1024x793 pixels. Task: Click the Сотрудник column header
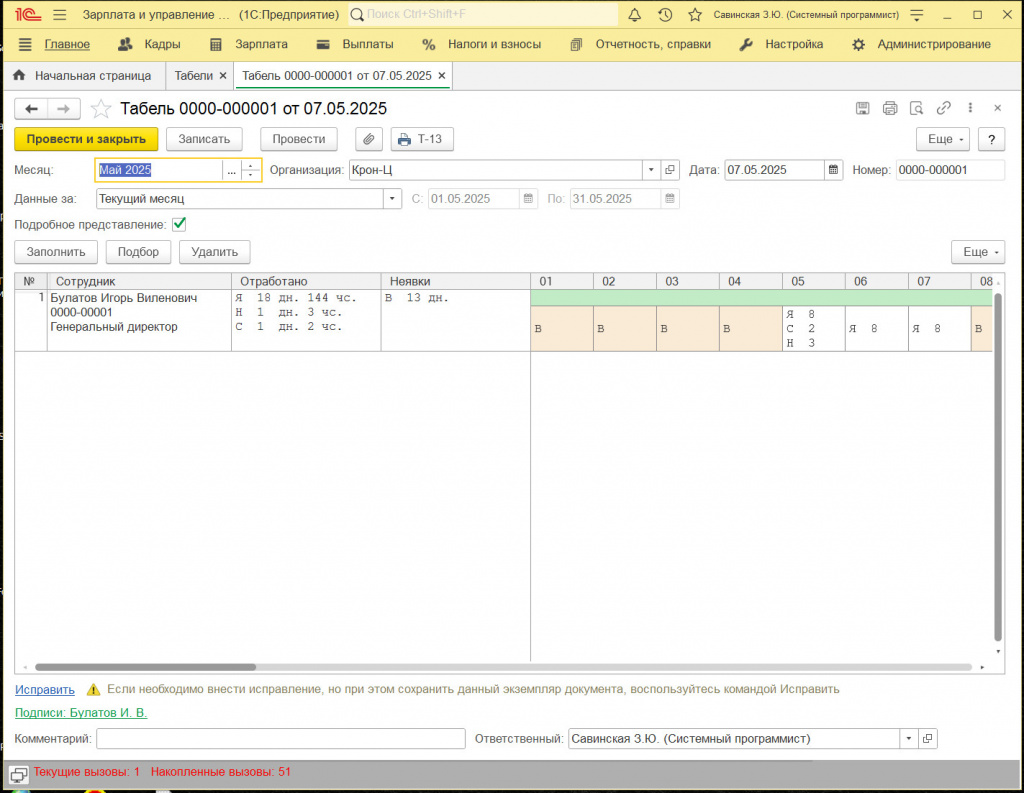click(139, 282)
